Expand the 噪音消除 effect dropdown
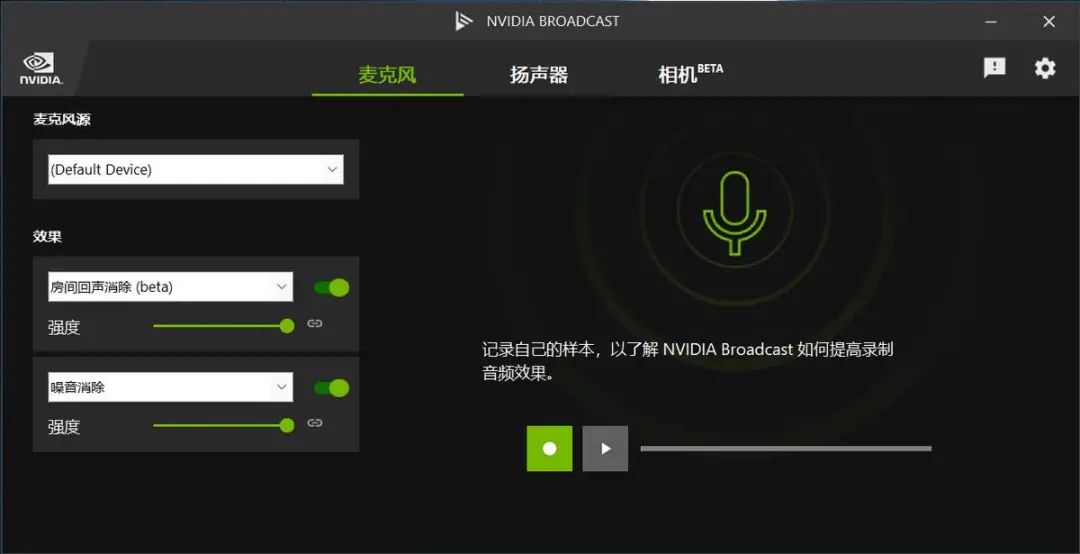Viewport: 1080px width, 554px height. (170, 387)
